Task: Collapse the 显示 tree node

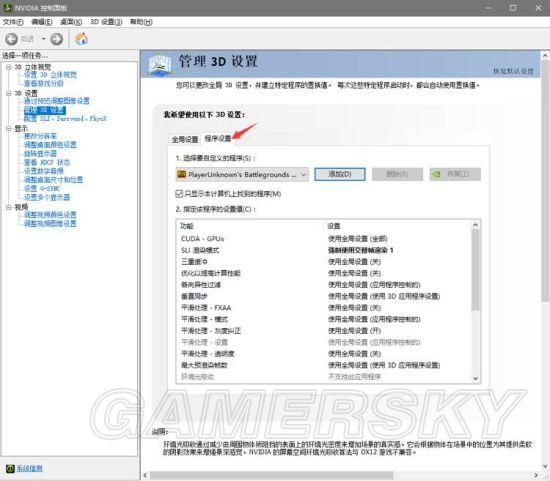Action: click(x=8, y=129)
